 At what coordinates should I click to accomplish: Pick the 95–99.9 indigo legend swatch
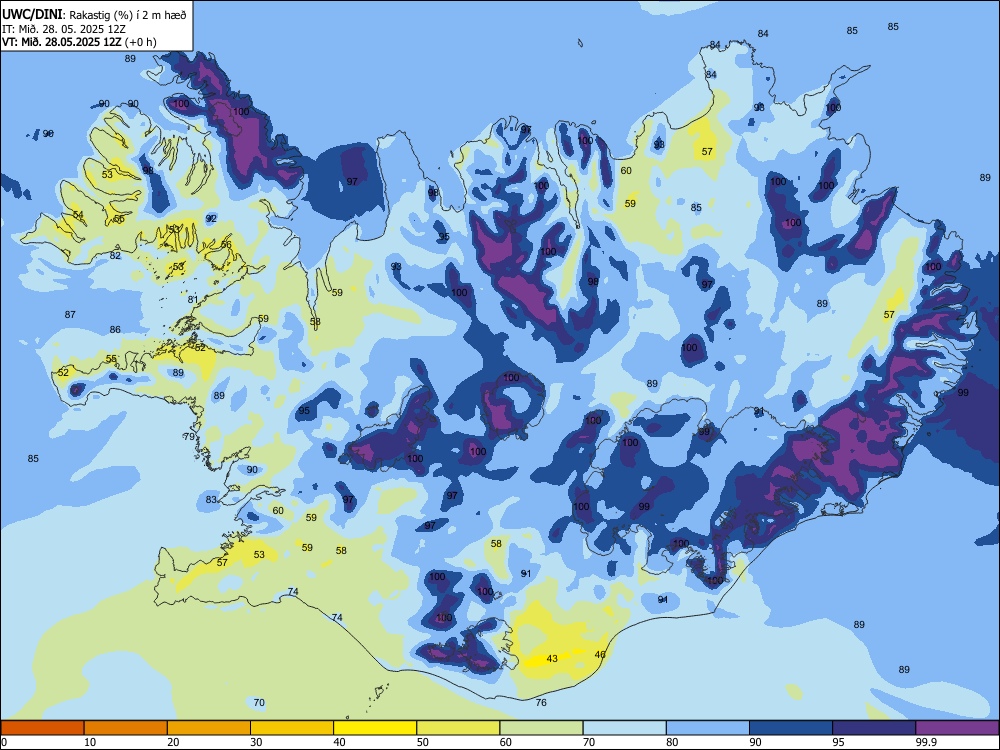(874, 728)
